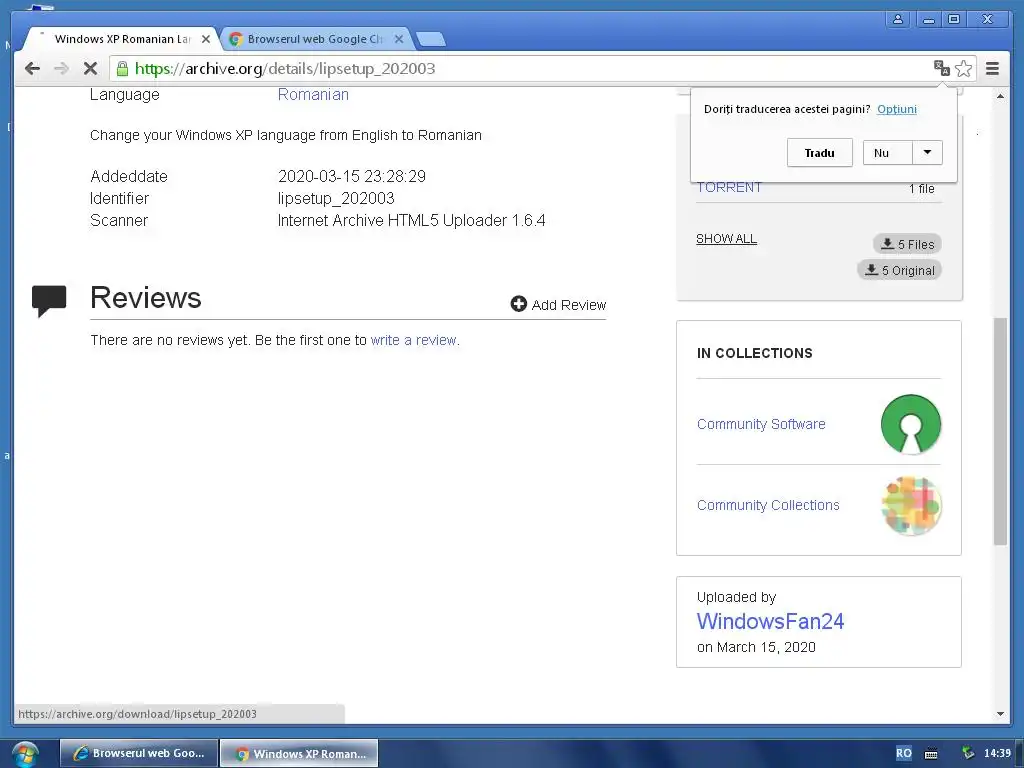Go back to the previous page

click(x=32, y=69)
